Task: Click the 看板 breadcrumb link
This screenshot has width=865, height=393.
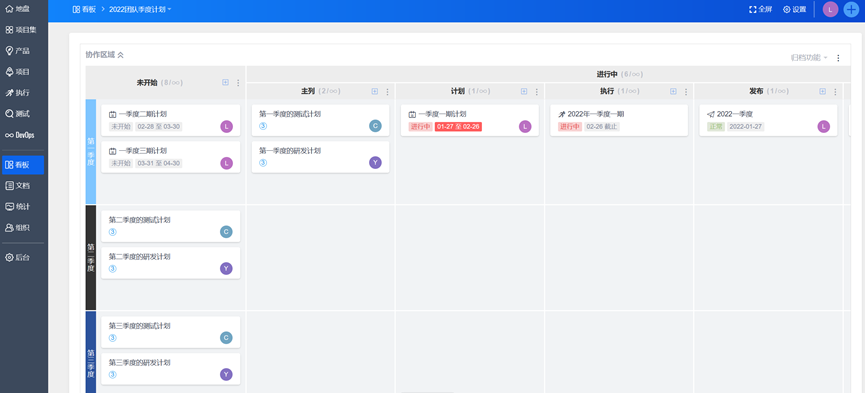Action: click(x=84, y=9)
